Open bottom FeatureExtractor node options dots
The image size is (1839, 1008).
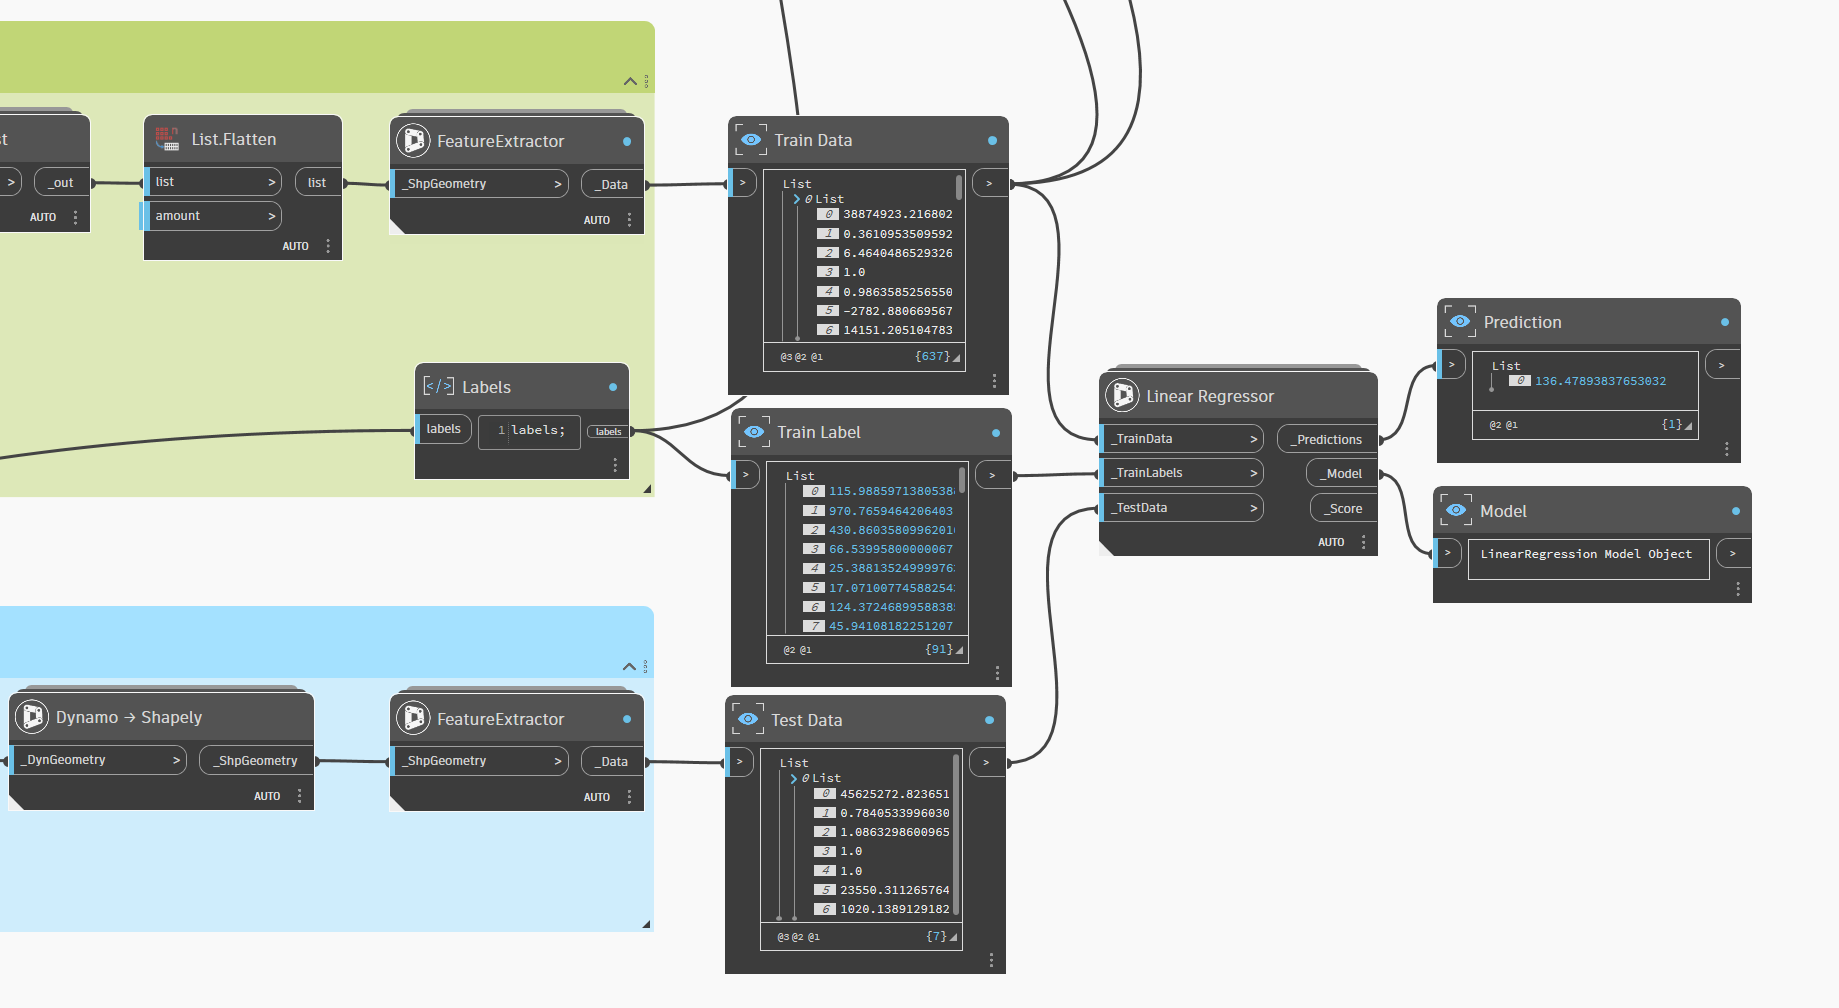click(629, 797)
